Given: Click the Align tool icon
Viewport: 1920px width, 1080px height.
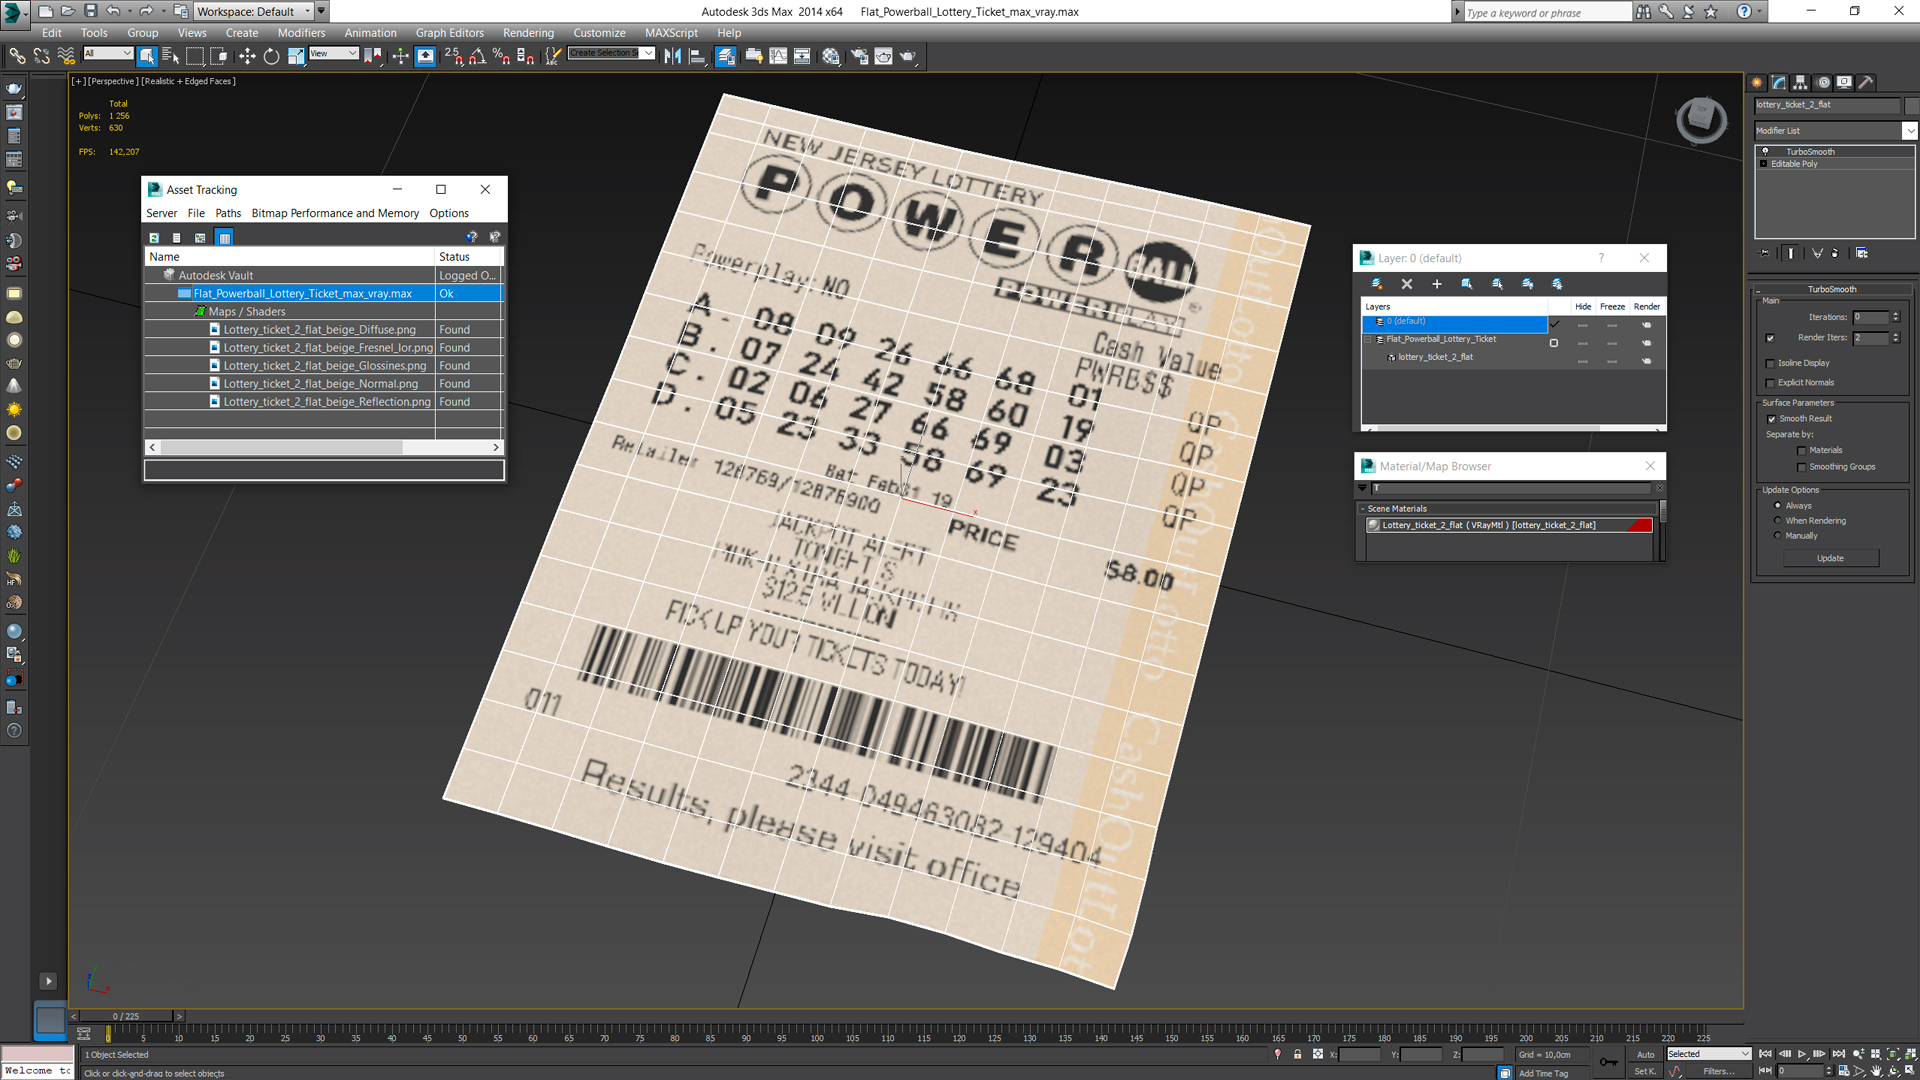Looking at the screenshot, I should (697, 56).
